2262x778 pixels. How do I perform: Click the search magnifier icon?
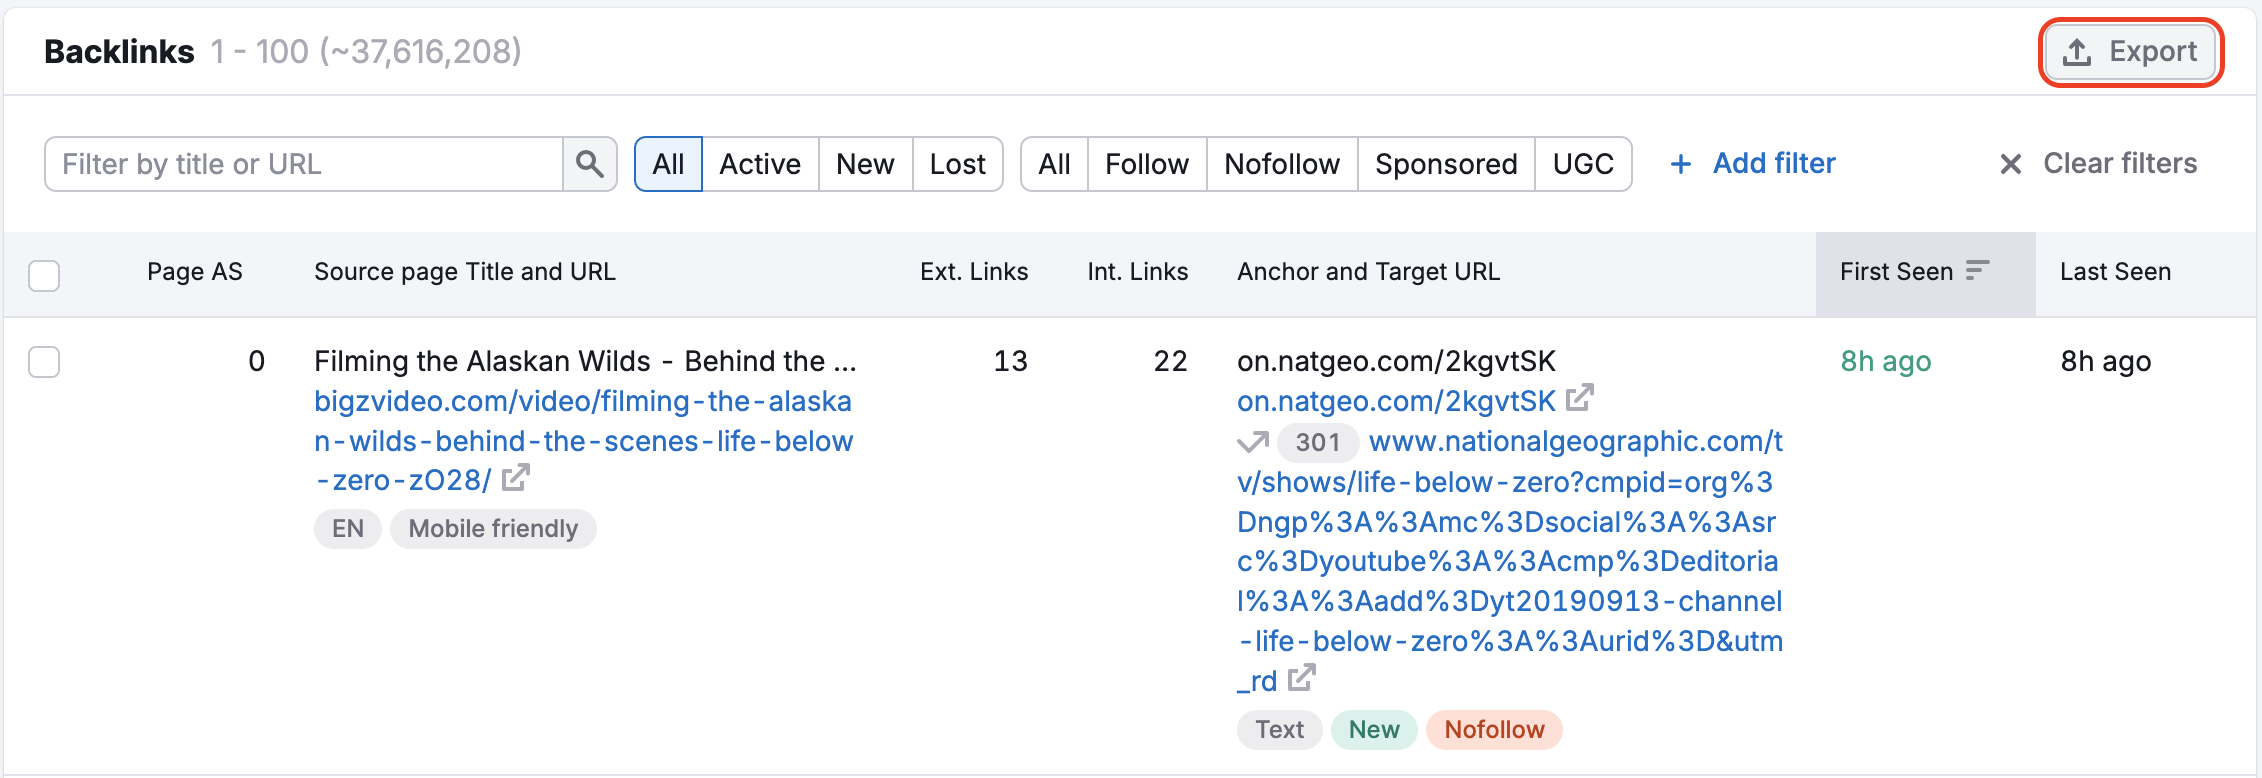pyautogui.click(x=589, y=164)
